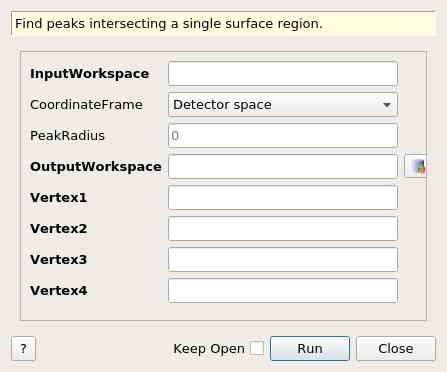Focus the Vertex2 input field
Image resolution: width=447 pixels, height=372 pixels.
[x=283, y=229]
